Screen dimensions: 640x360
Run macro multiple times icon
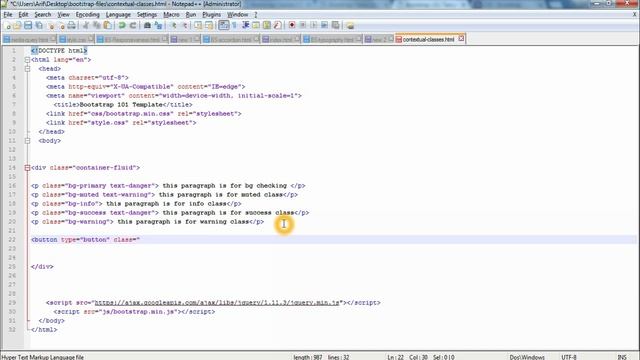tap(324, 25)
